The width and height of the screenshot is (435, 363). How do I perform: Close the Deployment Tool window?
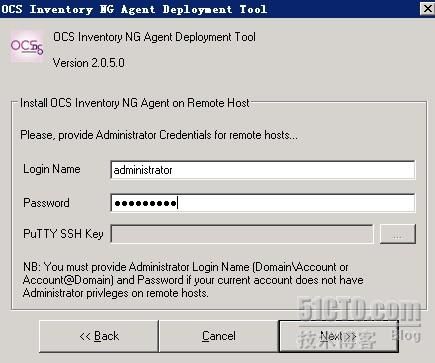click(x=427, y=8)
